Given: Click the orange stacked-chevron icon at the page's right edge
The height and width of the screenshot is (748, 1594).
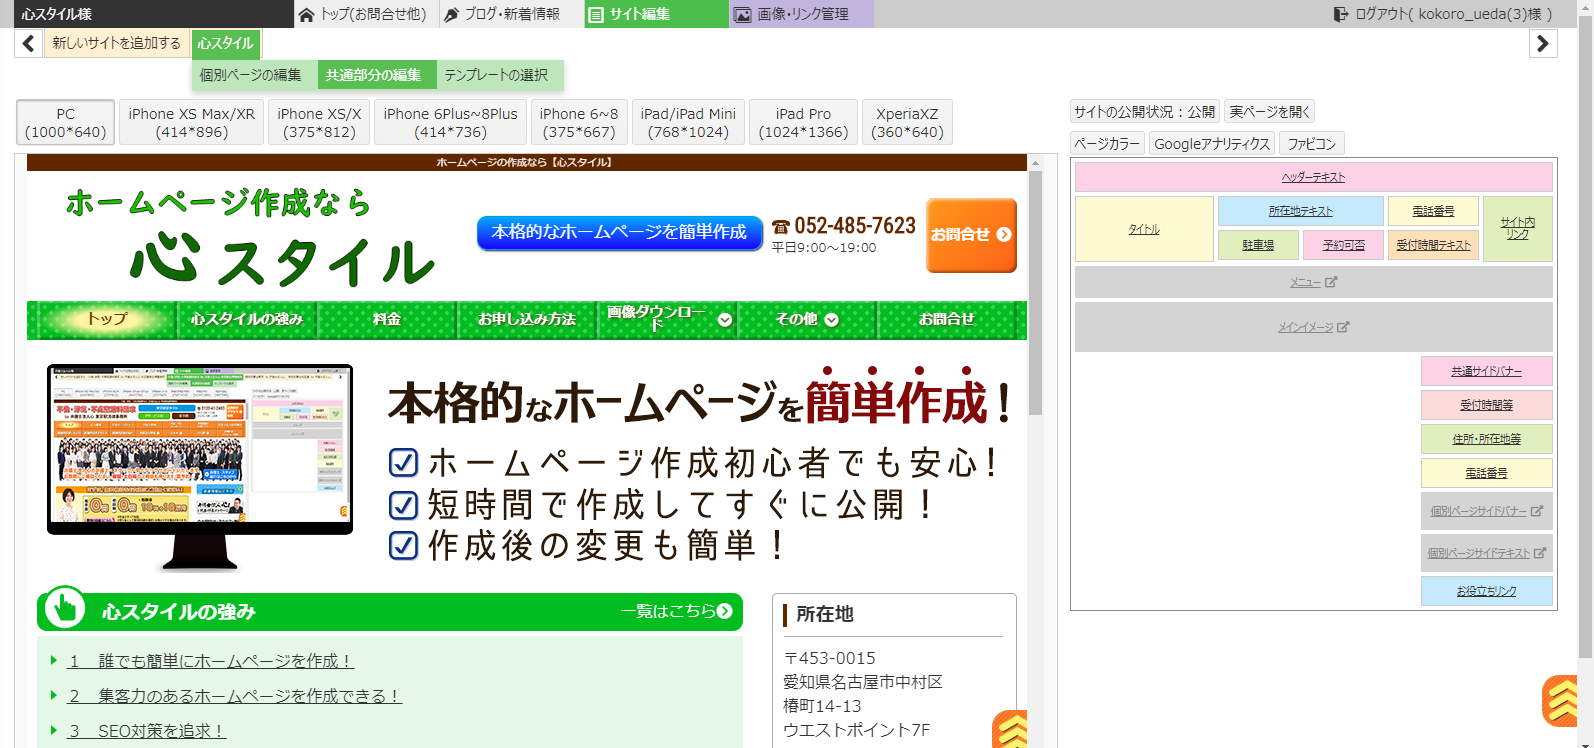Looking at the screenshot, I should click(x=1560, y=701).
